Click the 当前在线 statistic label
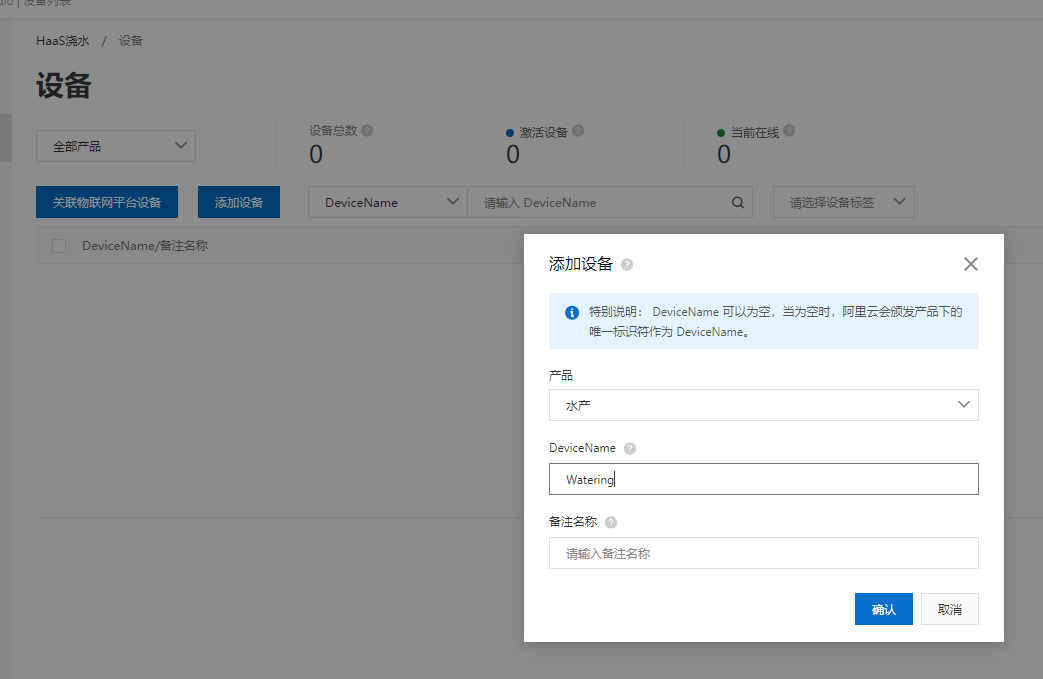Screen dimensions: 1043x679 click(755, 132)
